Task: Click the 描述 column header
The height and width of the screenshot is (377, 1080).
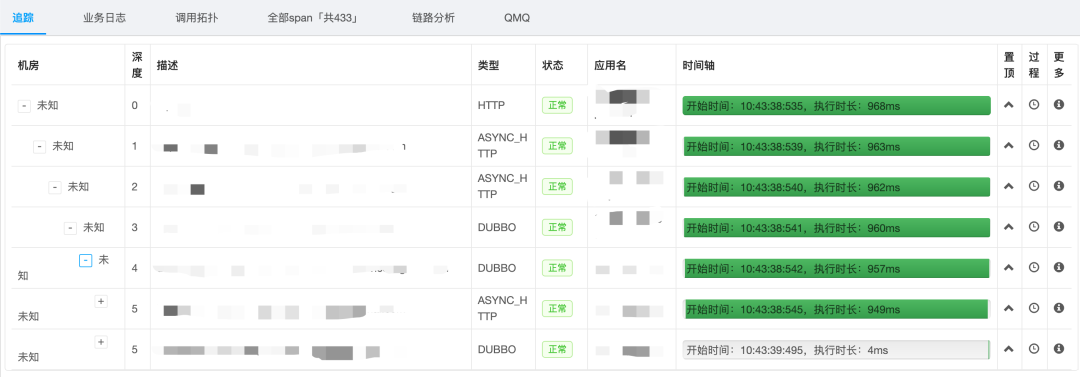Action: [167, 65]
